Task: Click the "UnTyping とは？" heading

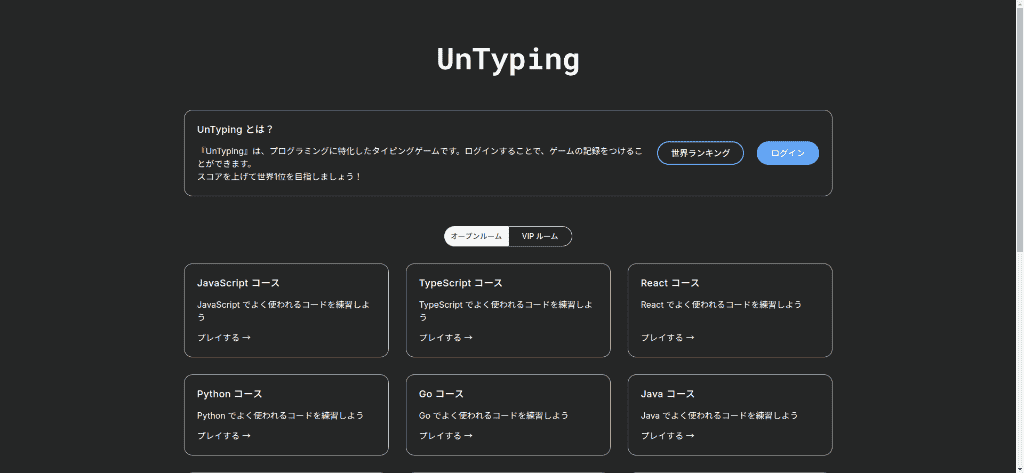Action: (235, 129)
